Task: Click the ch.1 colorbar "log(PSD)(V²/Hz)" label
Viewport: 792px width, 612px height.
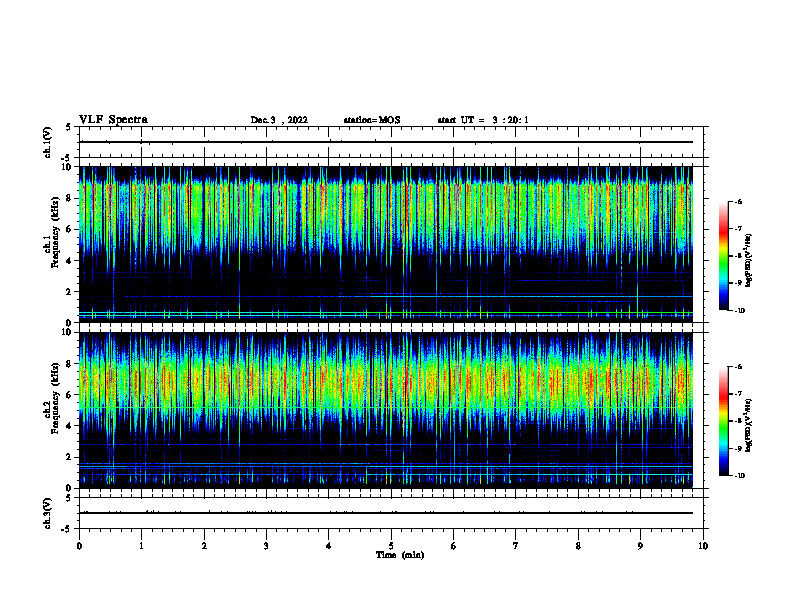Action: pos(749,260)
